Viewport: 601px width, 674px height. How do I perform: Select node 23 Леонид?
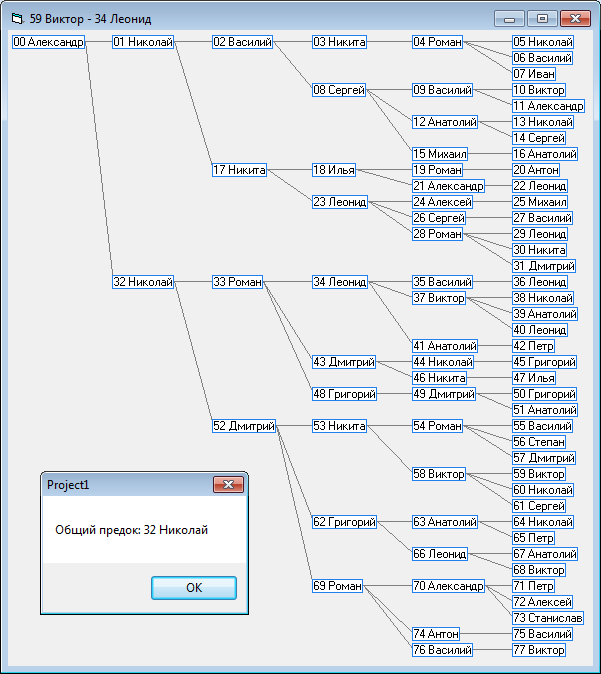click(340, 202)
